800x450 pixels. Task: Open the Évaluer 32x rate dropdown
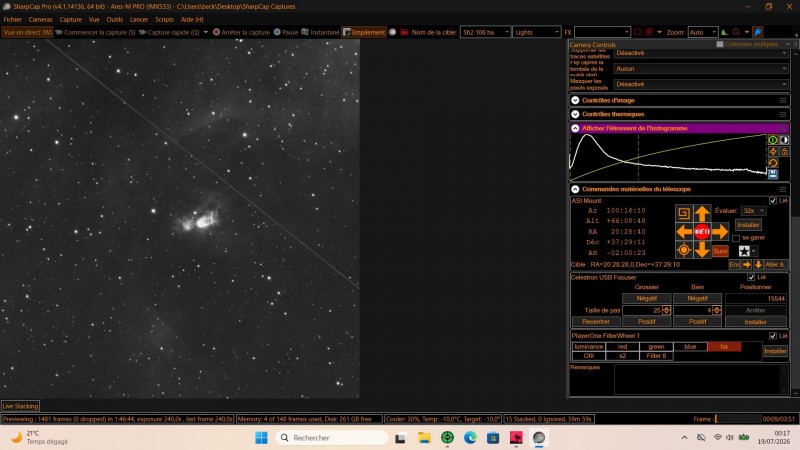tap(754, 211)
